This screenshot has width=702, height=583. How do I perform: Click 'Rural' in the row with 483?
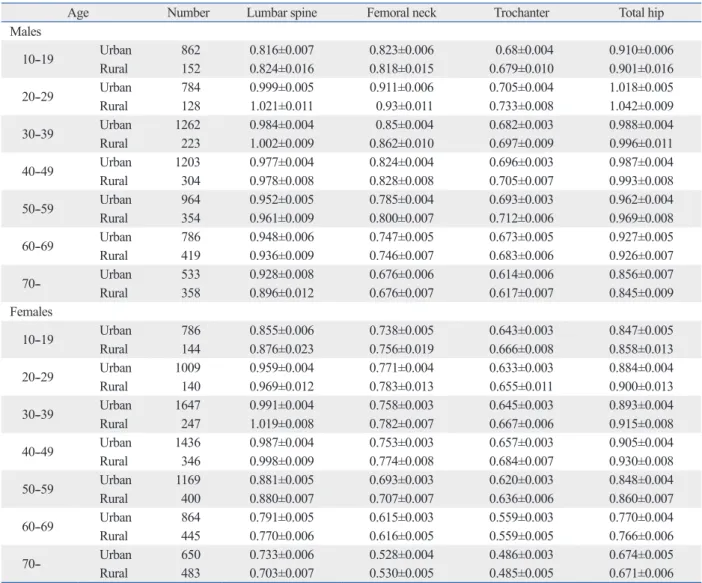tap(114, 573)
